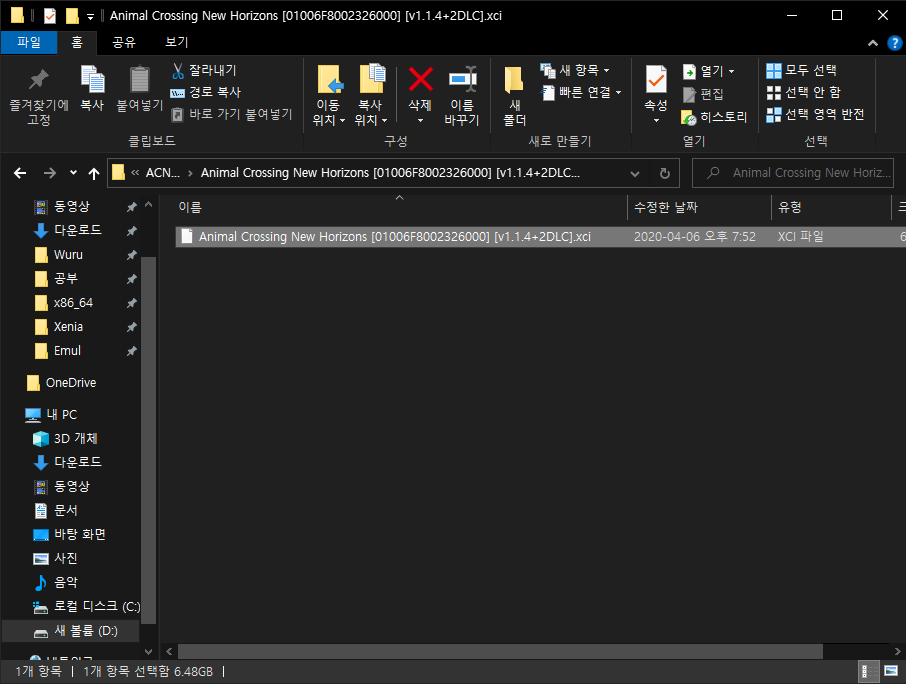Pin to Quick access (즐겨찾기에 고정)
The height and width of the screenshot is (684, 906).
point(39,96)
